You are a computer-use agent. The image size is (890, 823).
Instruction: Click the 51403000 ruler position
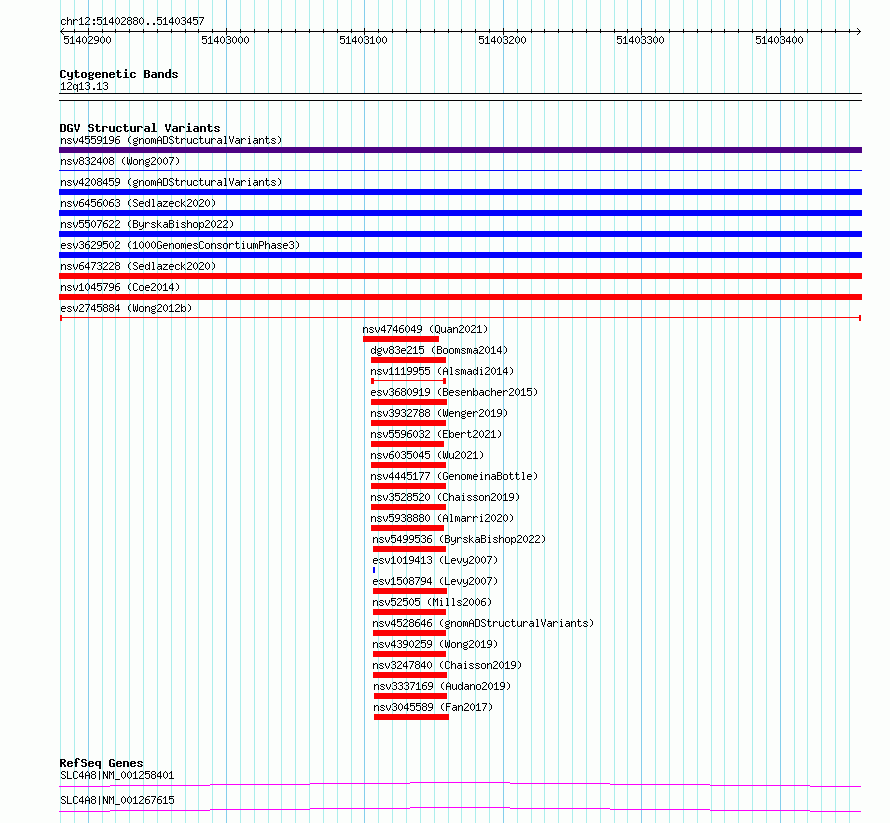point(225,40)
